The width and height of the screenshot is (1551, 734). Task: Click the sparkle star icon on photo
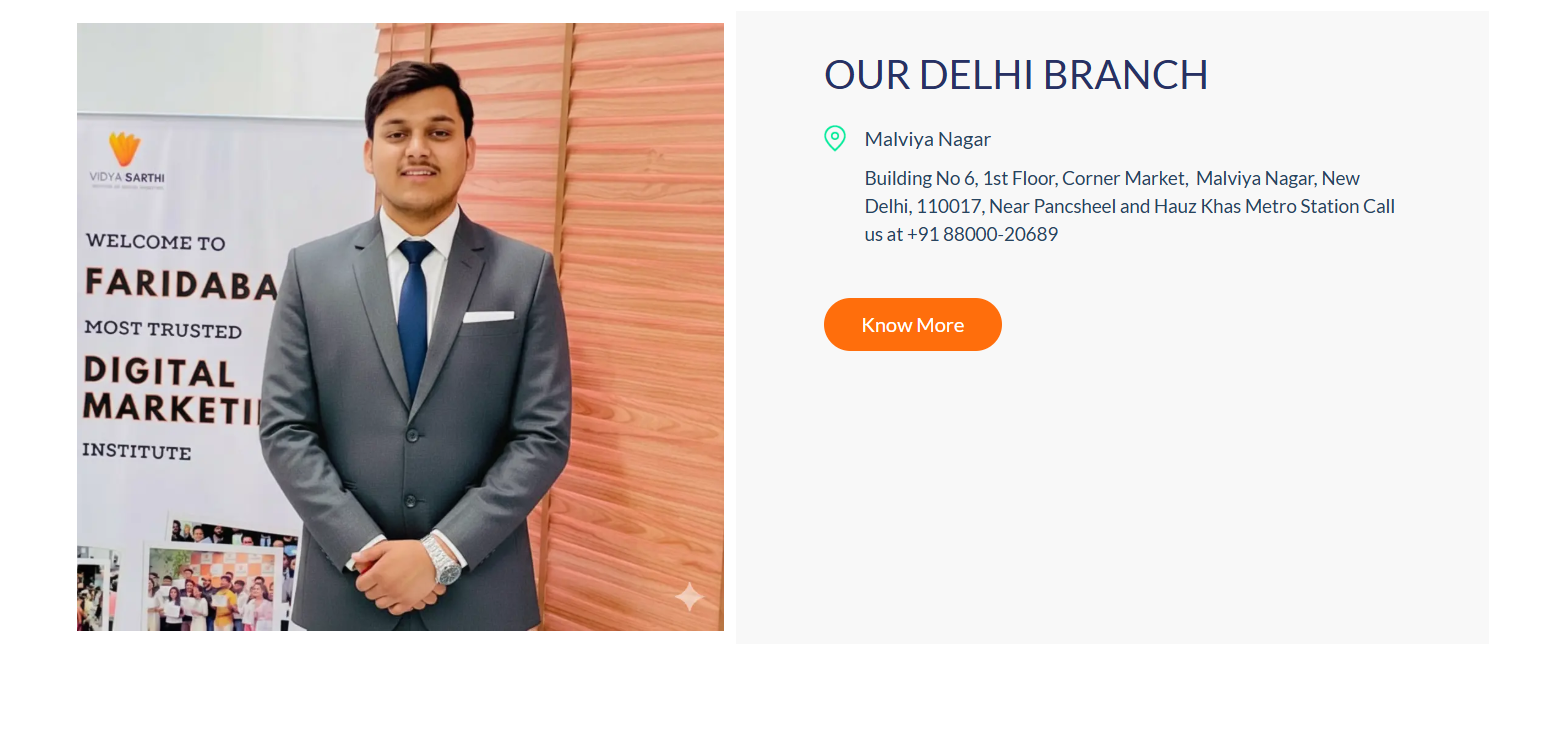[689, 597]
